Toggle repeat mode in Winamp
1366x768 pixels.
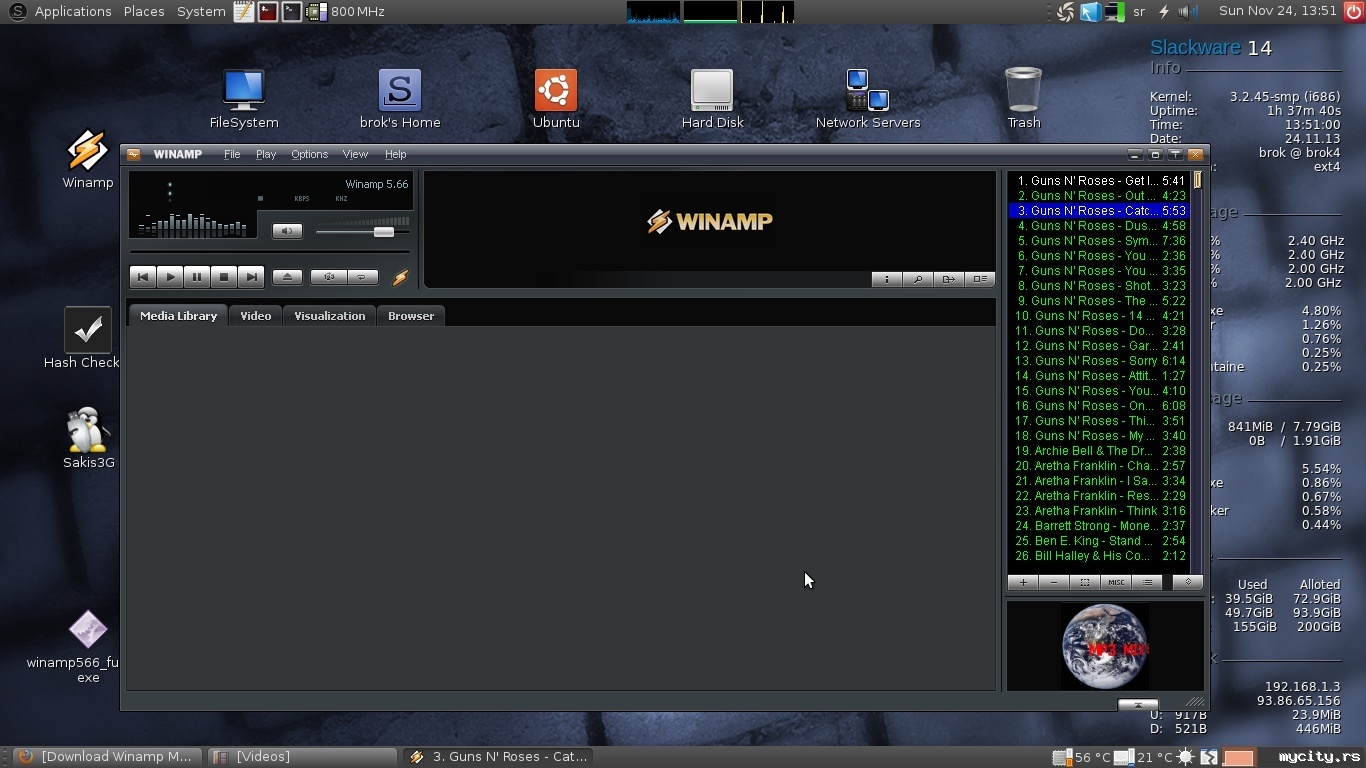[x=362, y=277]
